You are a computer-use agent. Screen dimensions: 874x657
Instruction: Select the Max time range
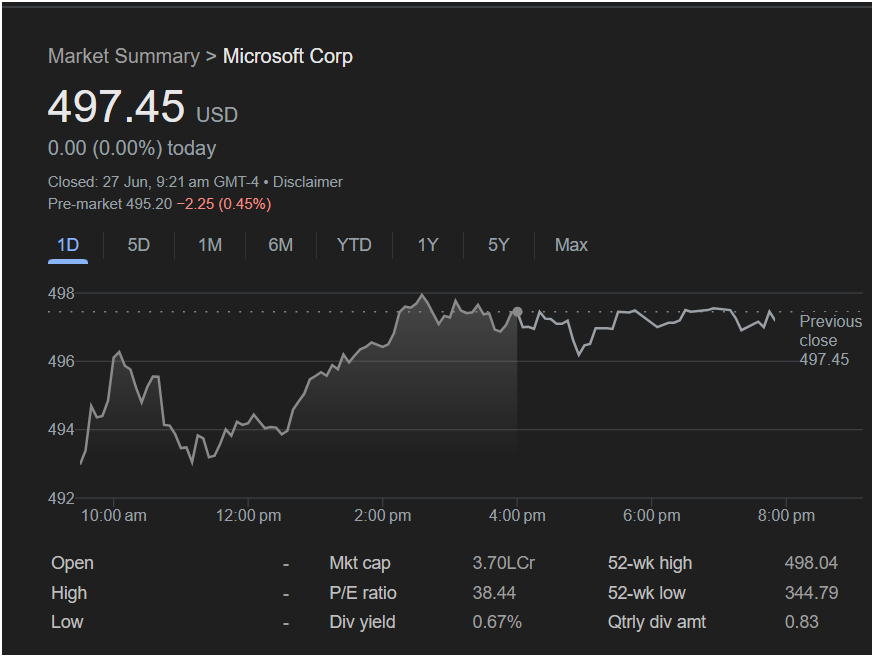571,245
